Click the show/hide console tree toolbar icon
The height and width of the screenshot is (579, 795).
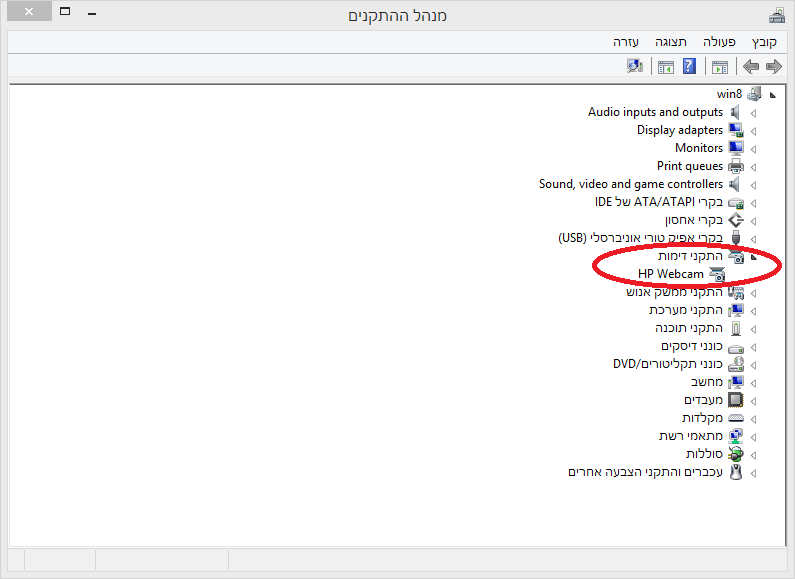tap(719, 66)
